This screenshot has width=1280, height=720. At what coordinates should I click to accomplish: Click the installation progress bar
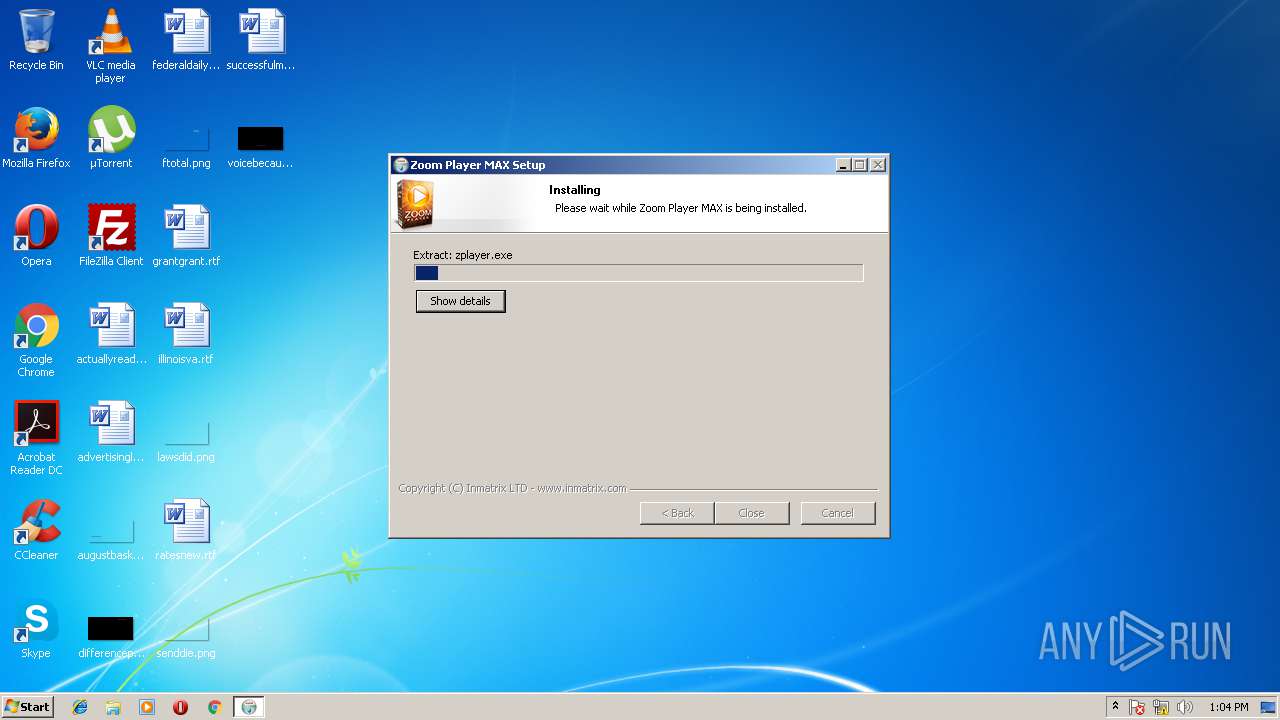638,273
